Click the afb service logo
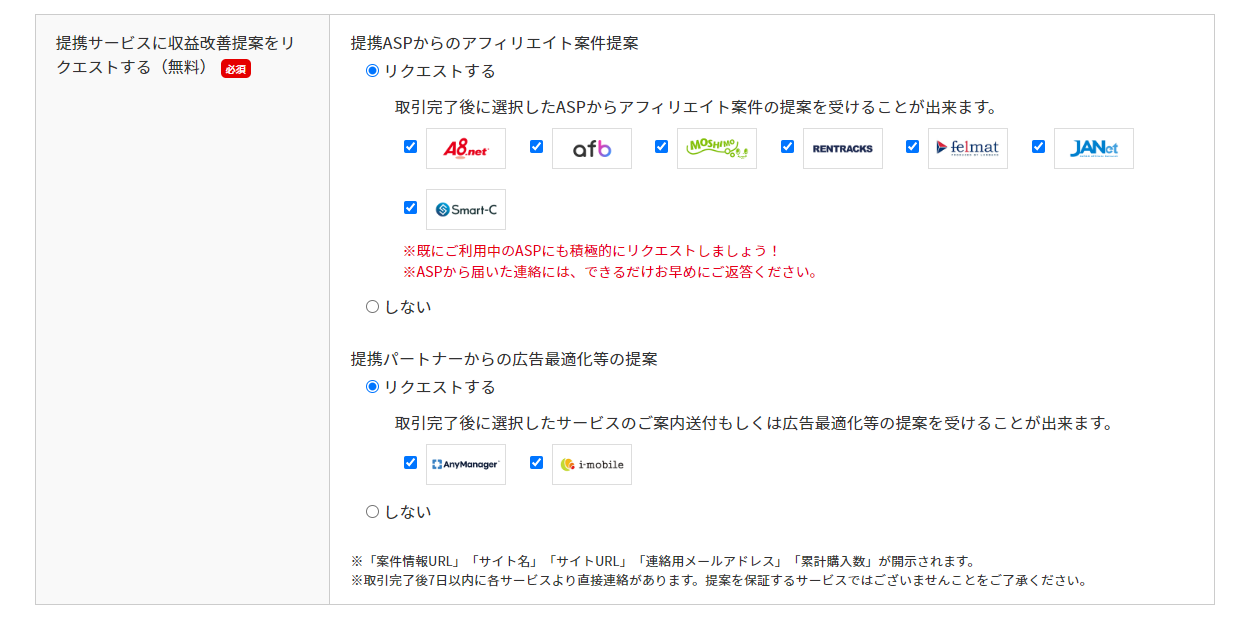This screenshot has width=1249, height=621. (592, 147)
